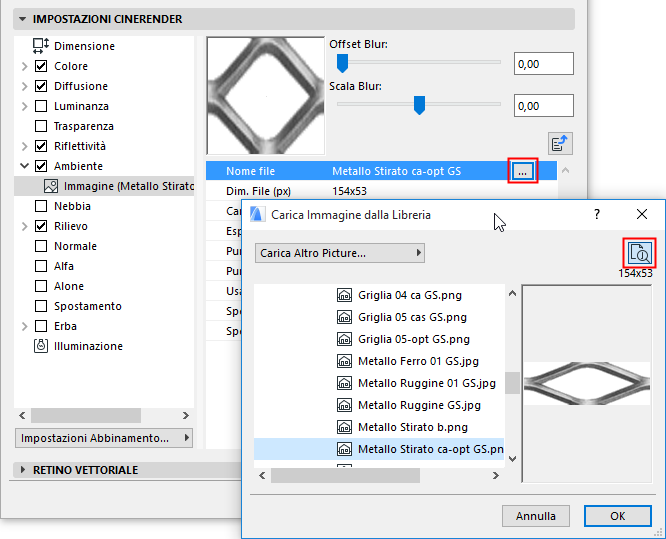Expand the Rilievo tree node
Image resolution: width=666 pixels, height=539 pixels.
(25, 226)
